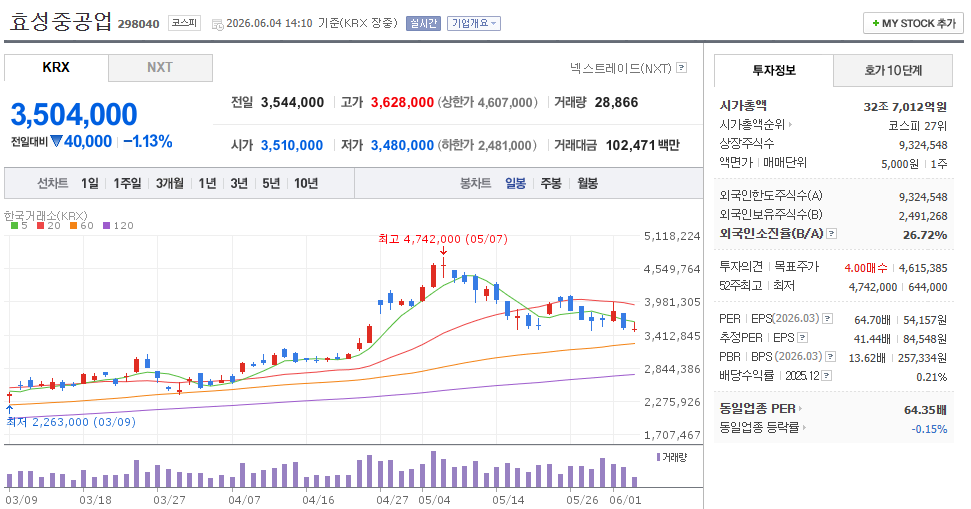Click green 5-day moving average swatch
This screenshot has height=509, width=971.
(x=14, y=226)
